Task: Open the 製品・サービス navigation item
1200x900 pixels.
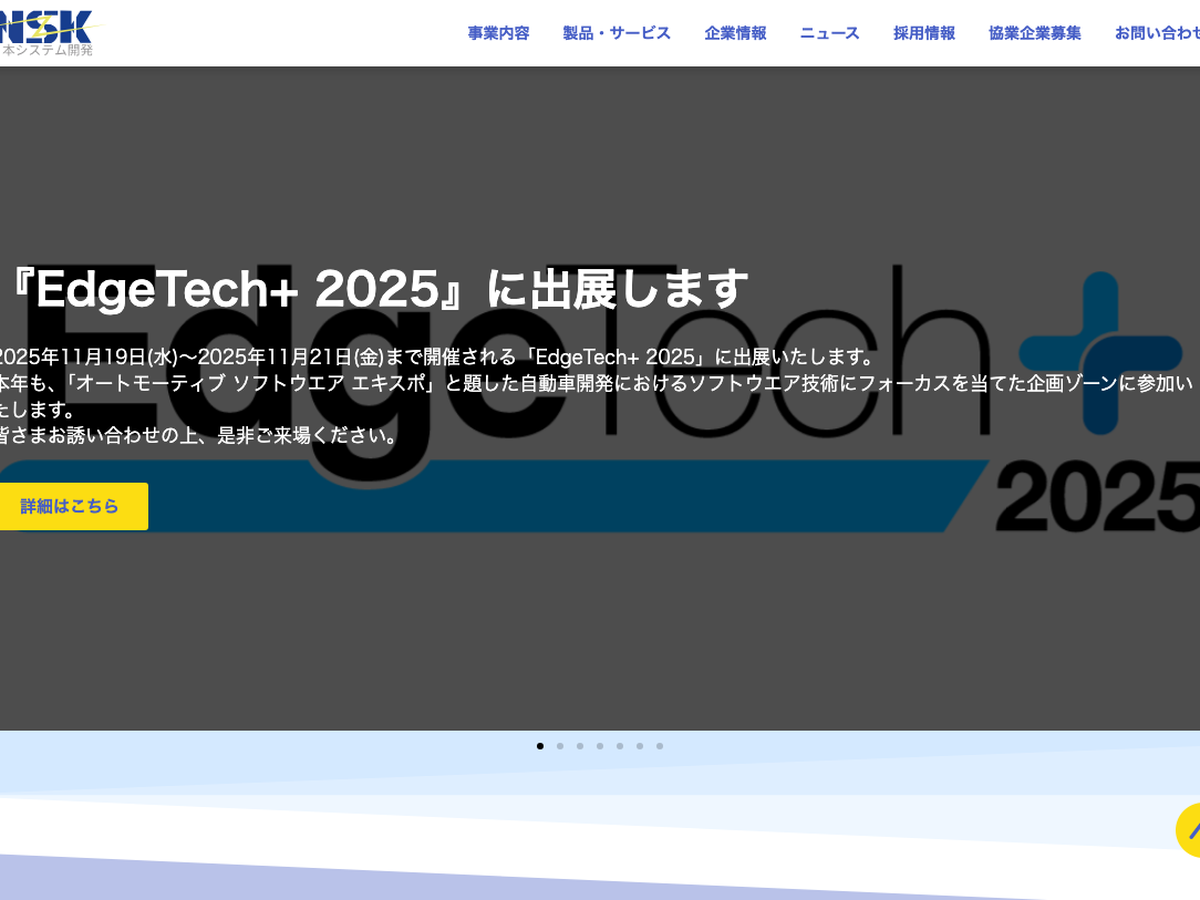Action: coord(616,33)
